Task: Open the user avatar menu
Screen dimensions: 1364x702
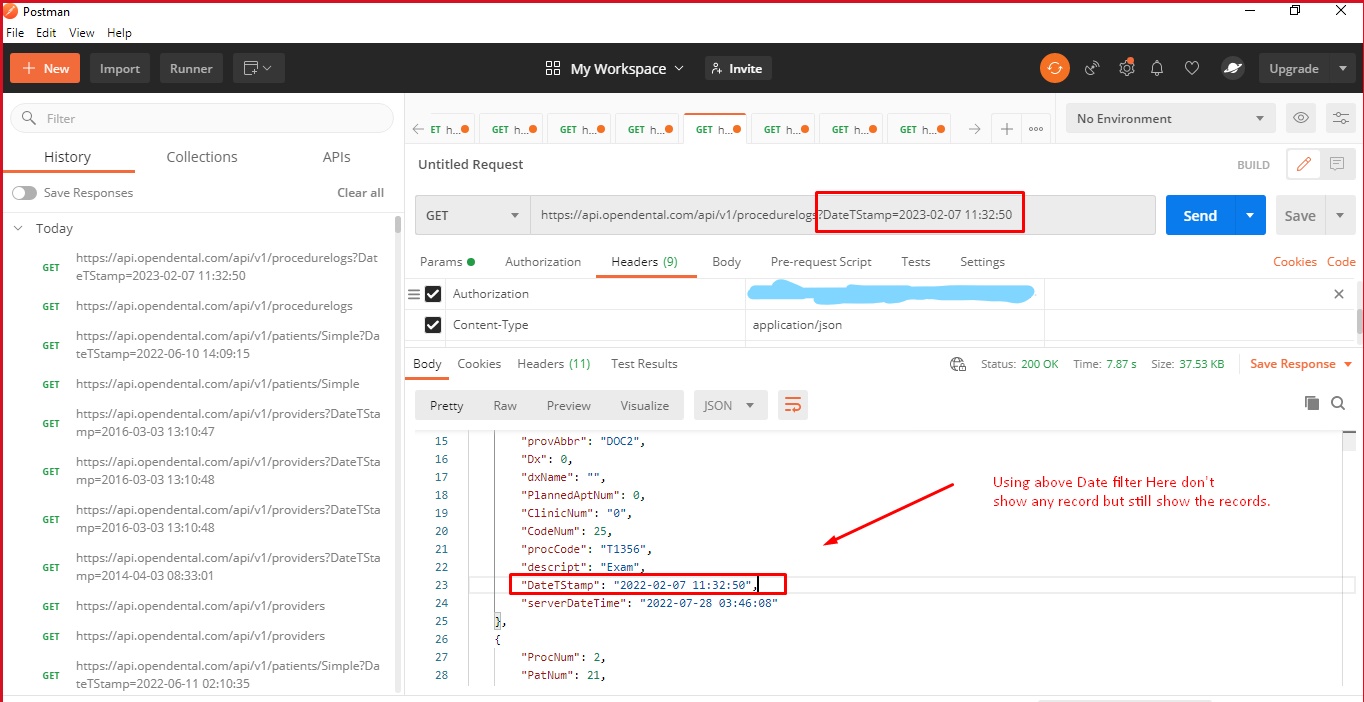Action: pos(1232,68)
